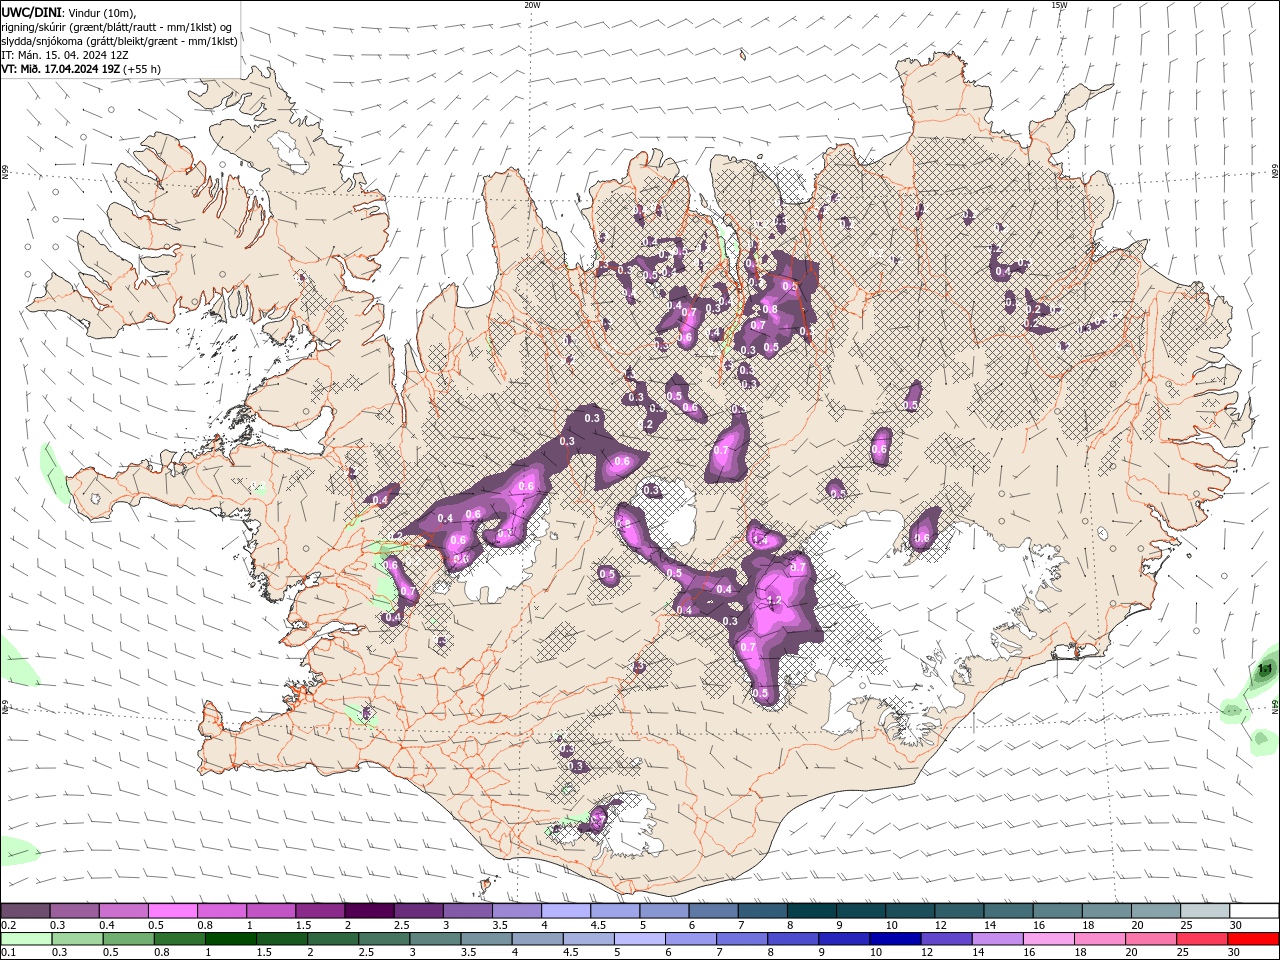Select the deep blue 10 rain legend swatch
Image resolution: width=1280 pixels, height=960 pixels.
point(896,938)
